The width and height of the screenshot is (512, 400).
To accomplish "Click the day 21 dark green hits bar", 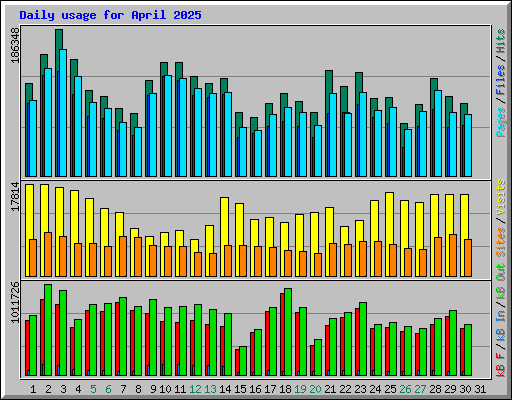I will 329,82.
